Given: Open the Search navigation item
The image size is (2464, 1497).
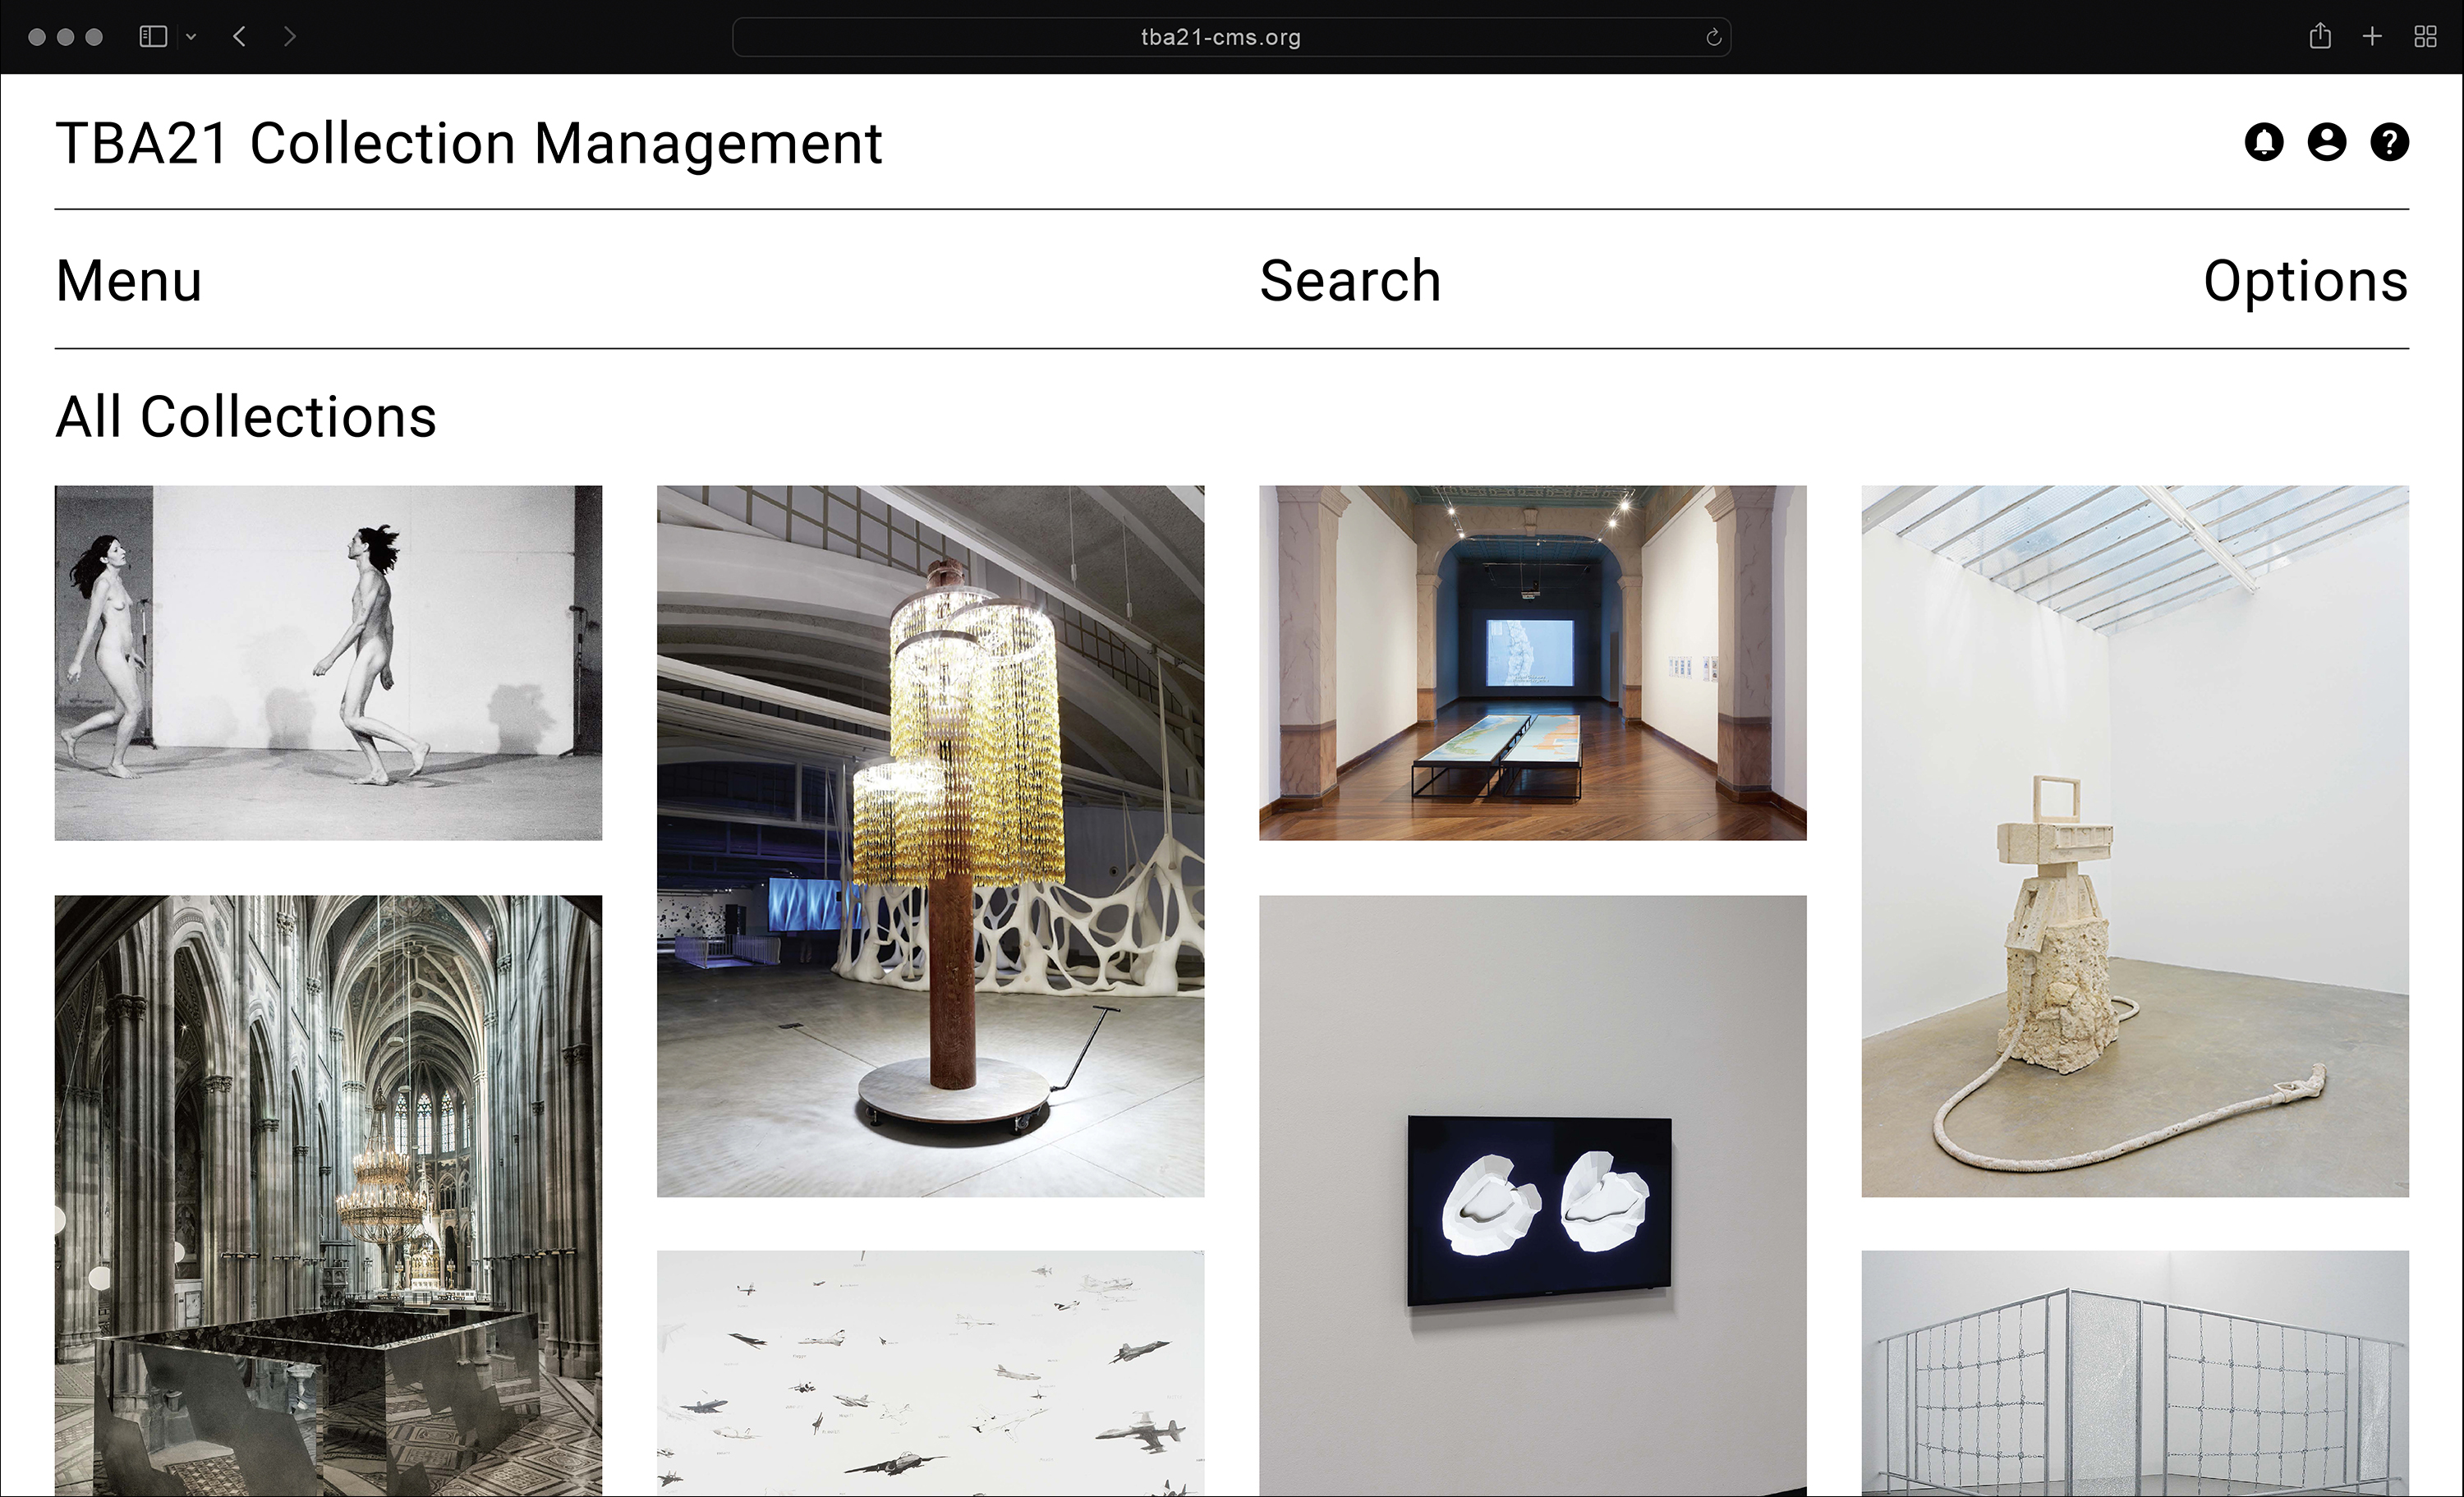Looking at the screenshot, I should [1350, 280].
